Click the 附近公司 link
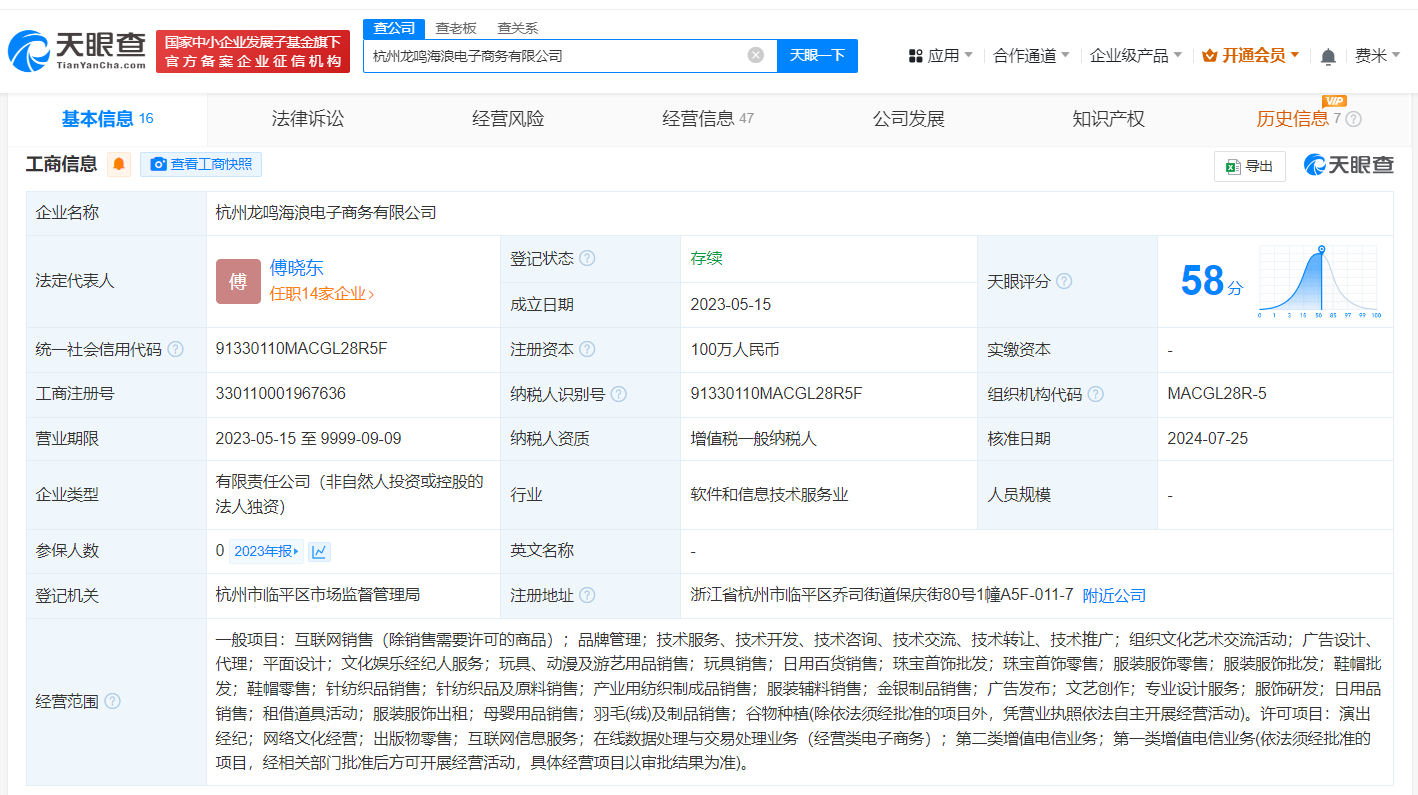 point(1114,596)
